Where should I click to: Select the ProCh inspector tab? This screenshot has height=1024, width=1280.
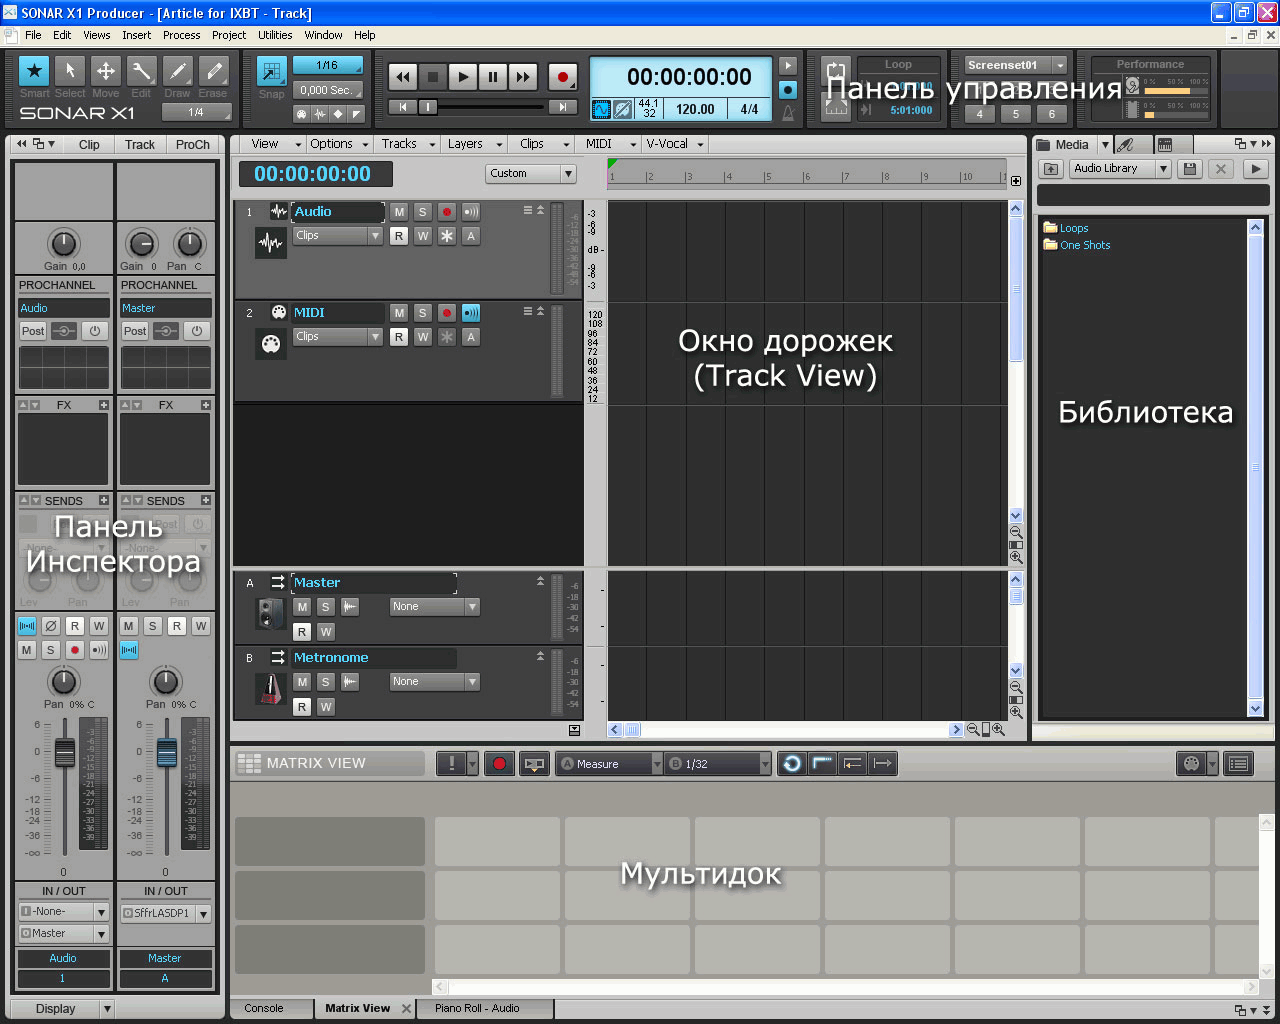click(193, 145)
